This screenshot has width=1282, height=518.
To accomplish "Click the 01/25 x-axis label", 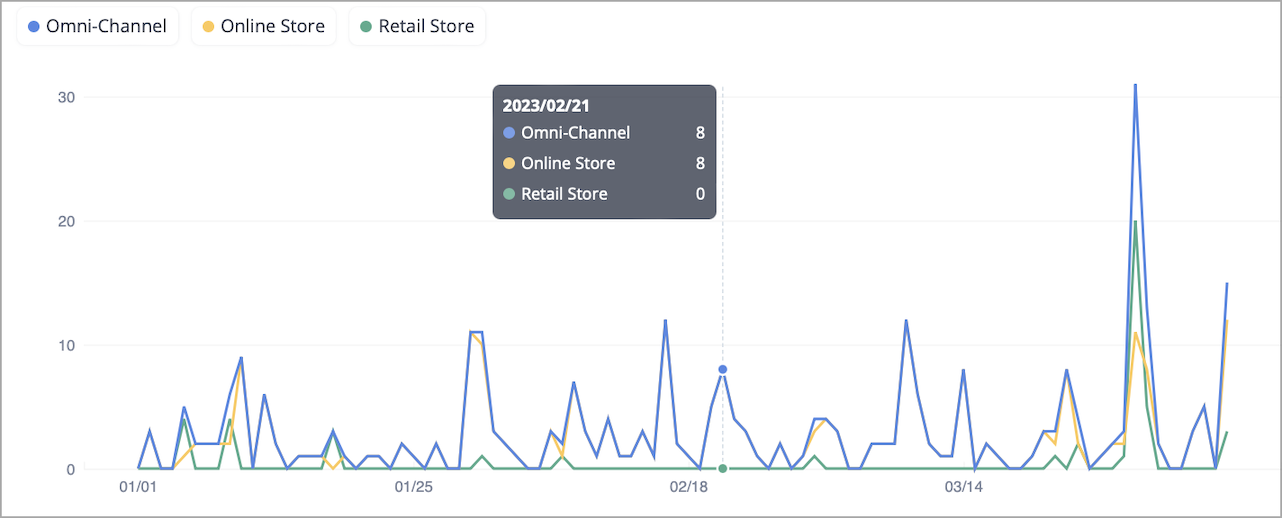I will point(413,488).
